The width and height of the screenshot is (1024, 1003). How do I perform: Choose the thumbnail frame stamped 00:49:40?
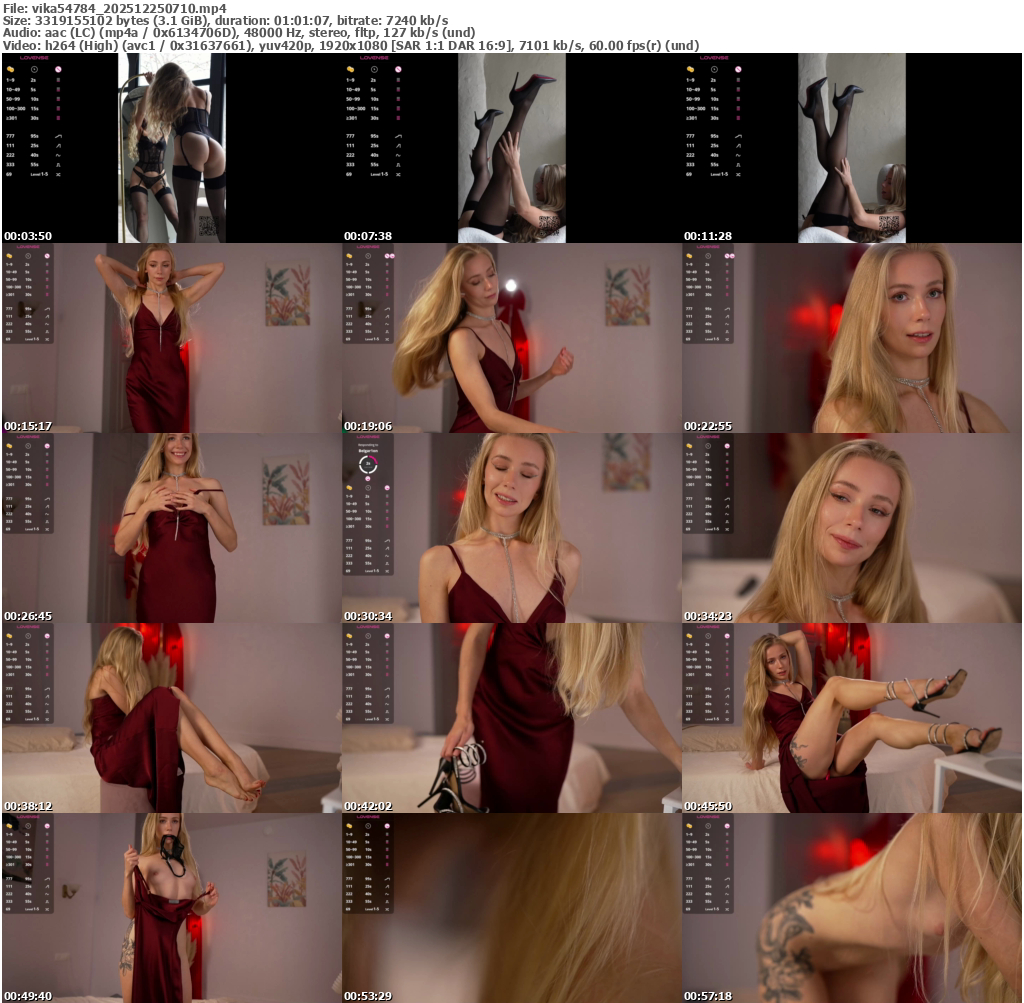click(x=171, y=908)
